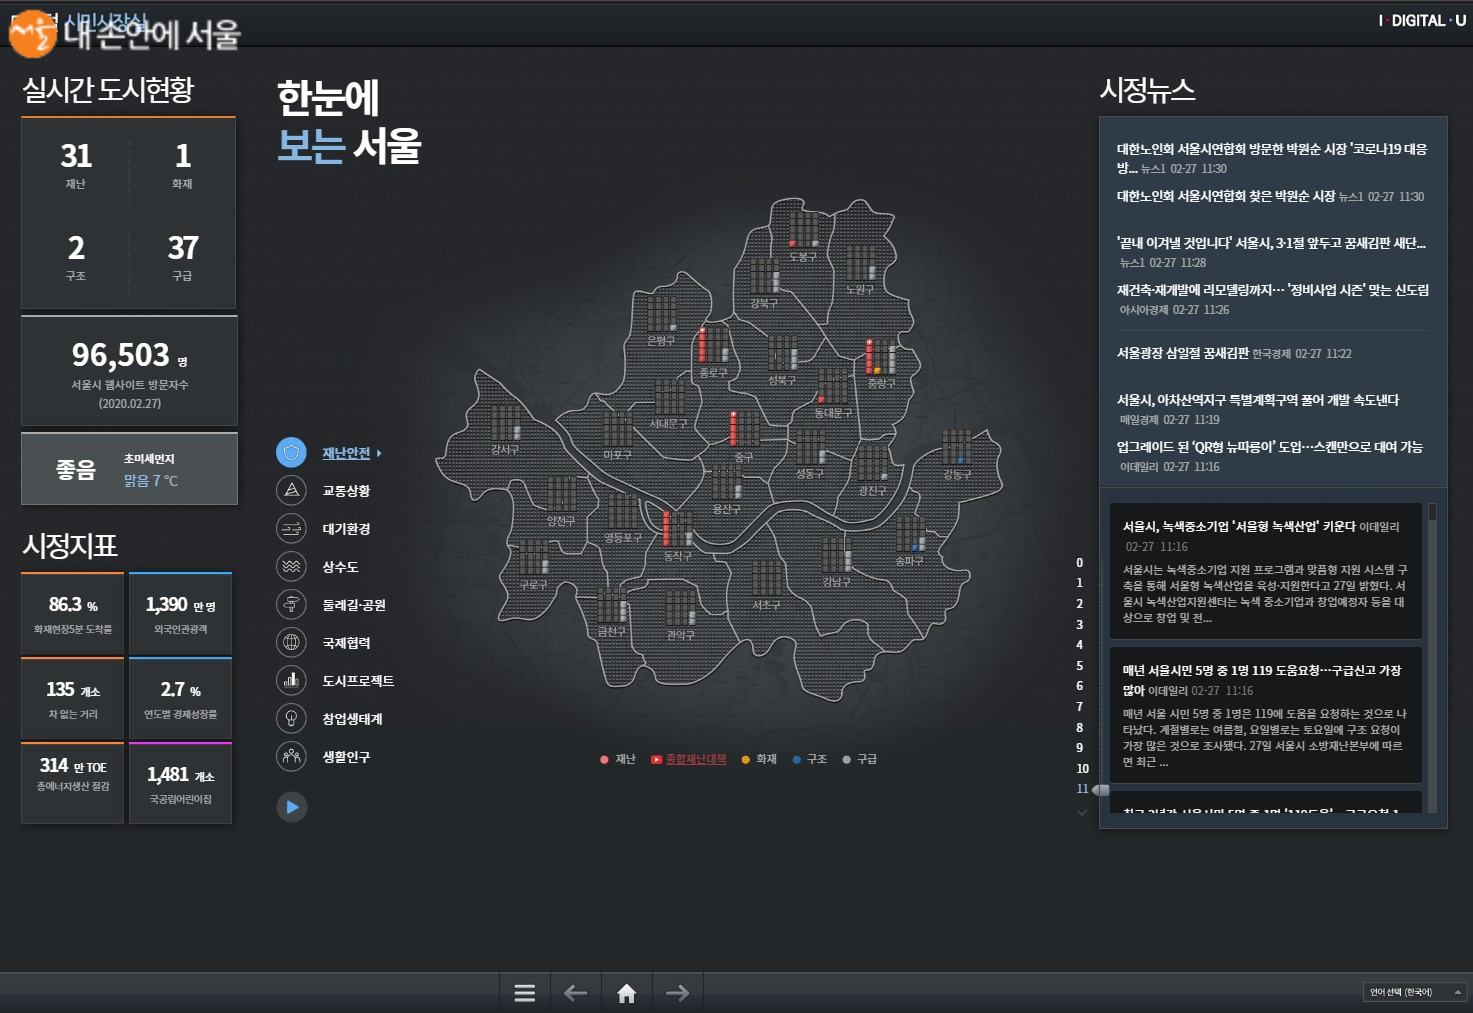Image resolution: width=1473 pixels, height=1013 pixels.
Task: Open the 교통상황 traffic cone icon
Action: click(291, 490)
